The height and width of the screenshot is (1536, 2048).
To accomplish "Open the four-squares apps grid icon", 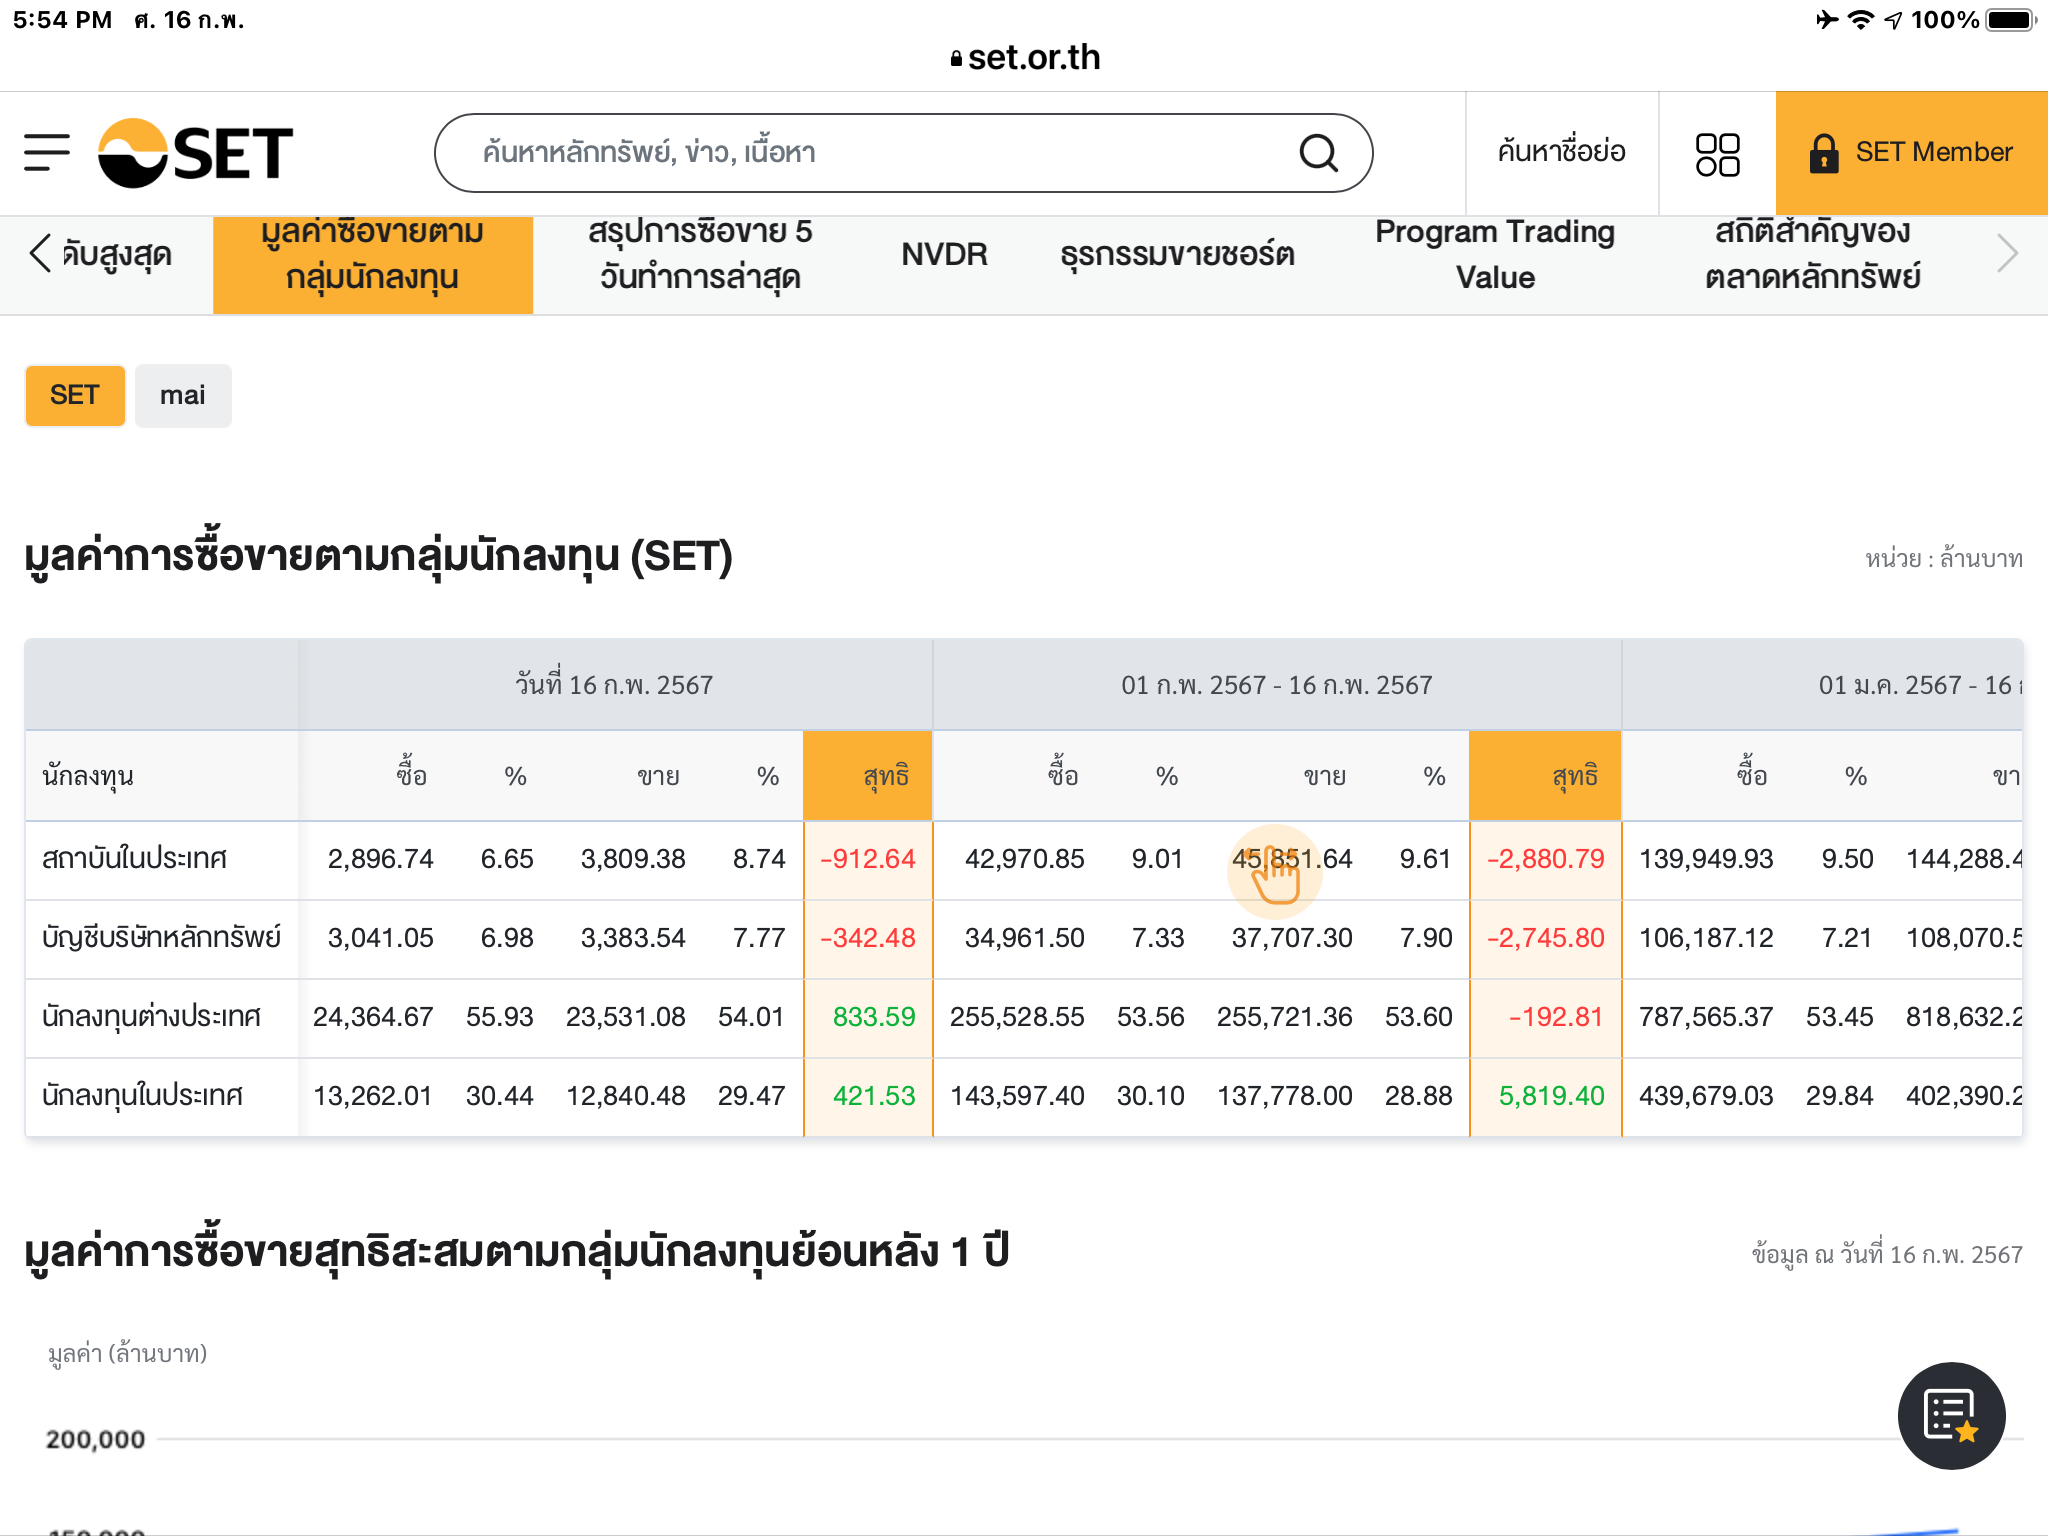I will coord(1717,155).
